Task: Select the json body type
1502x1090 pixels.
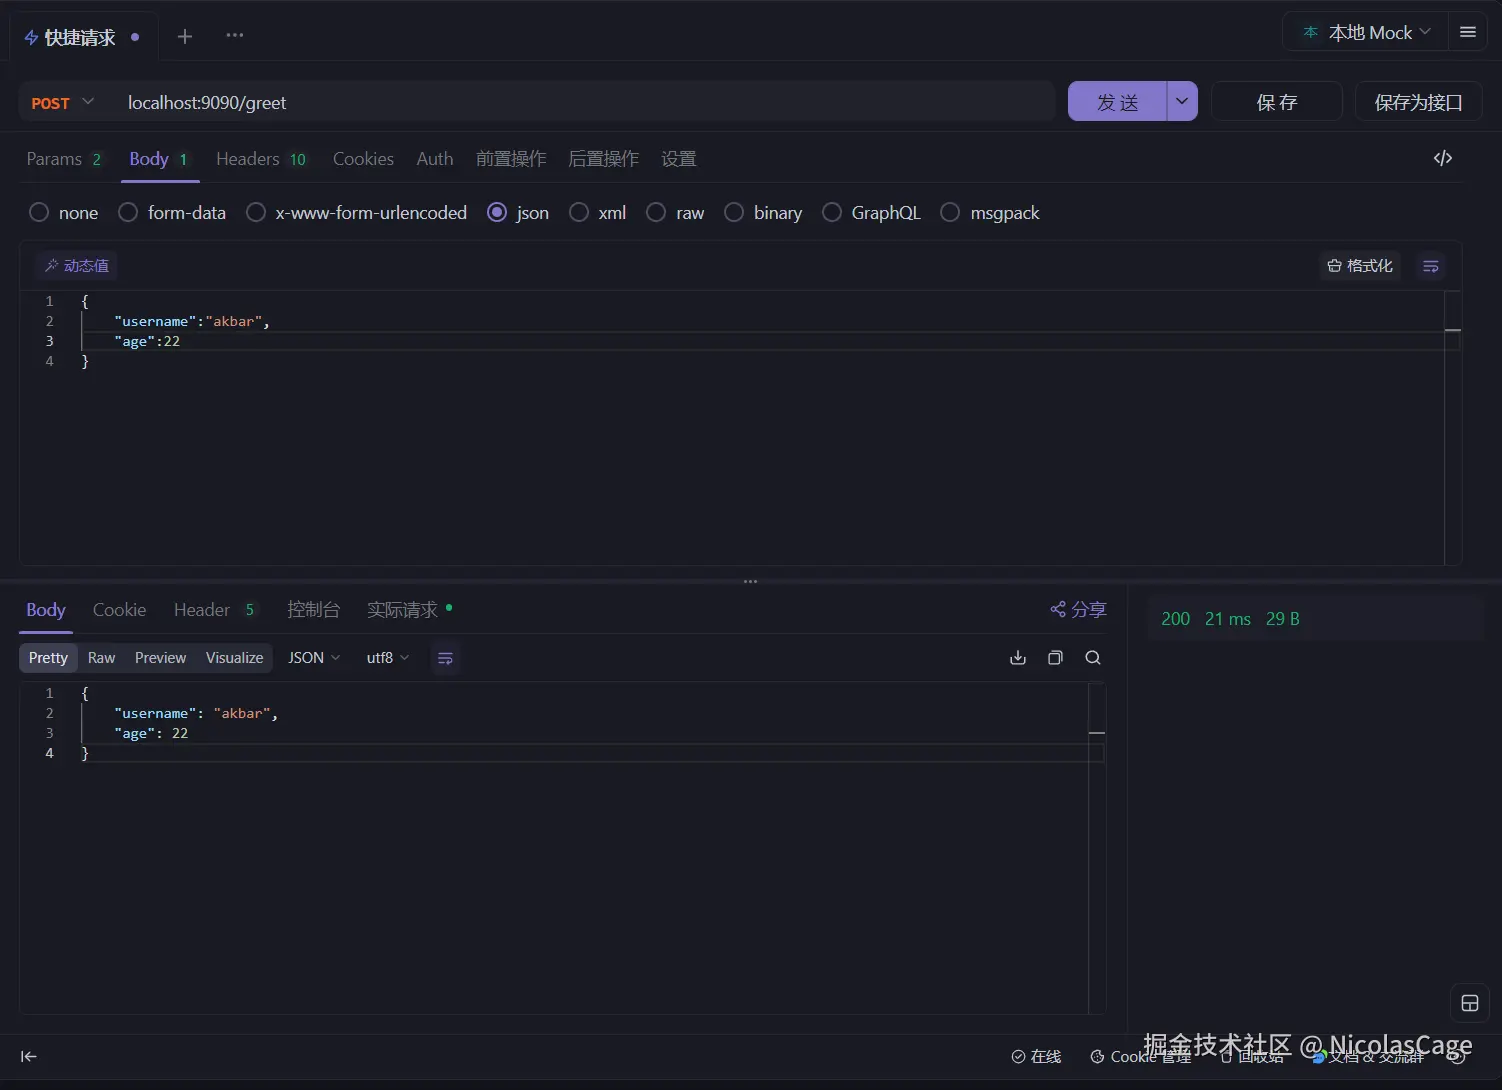Action: point(518,213)
